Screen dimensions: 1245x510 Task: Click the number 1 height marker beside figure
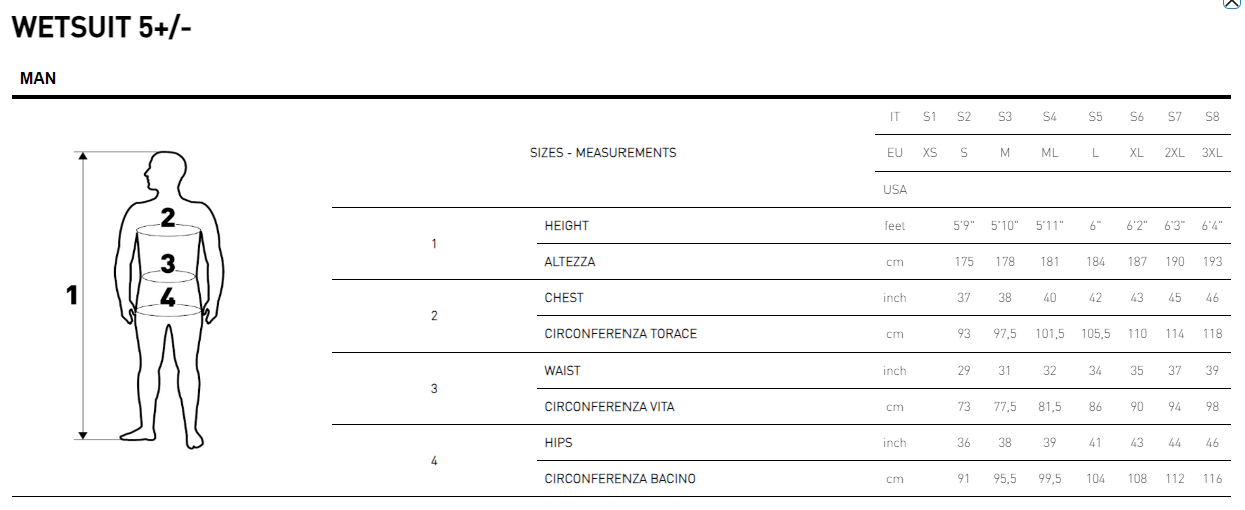point(72,296)
